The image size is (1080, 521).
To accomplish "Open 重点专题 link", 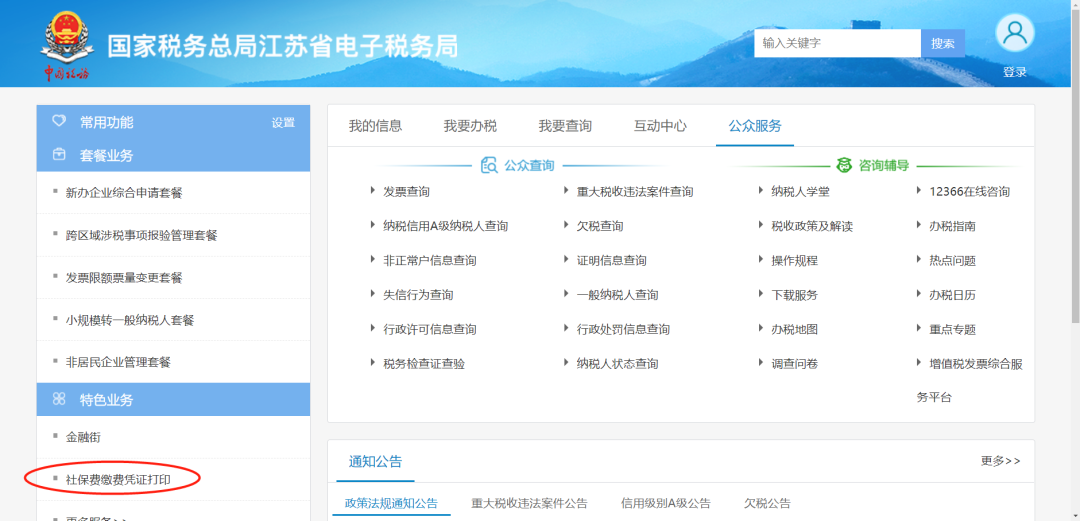I will tap(953, 329).
